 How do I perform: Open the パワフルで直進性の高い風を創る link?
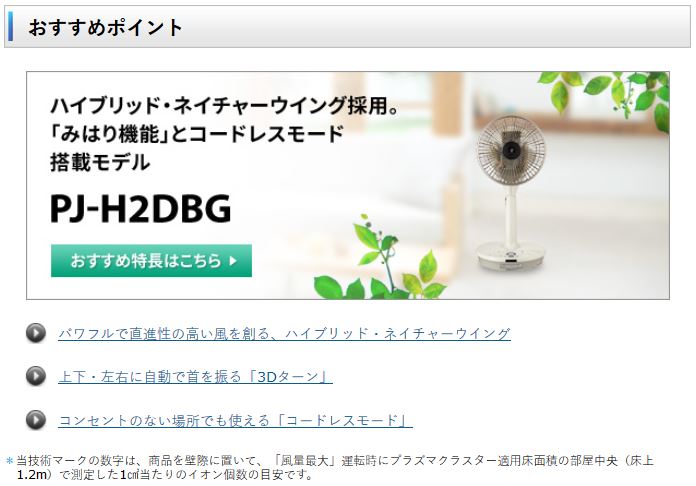[284, 333]
